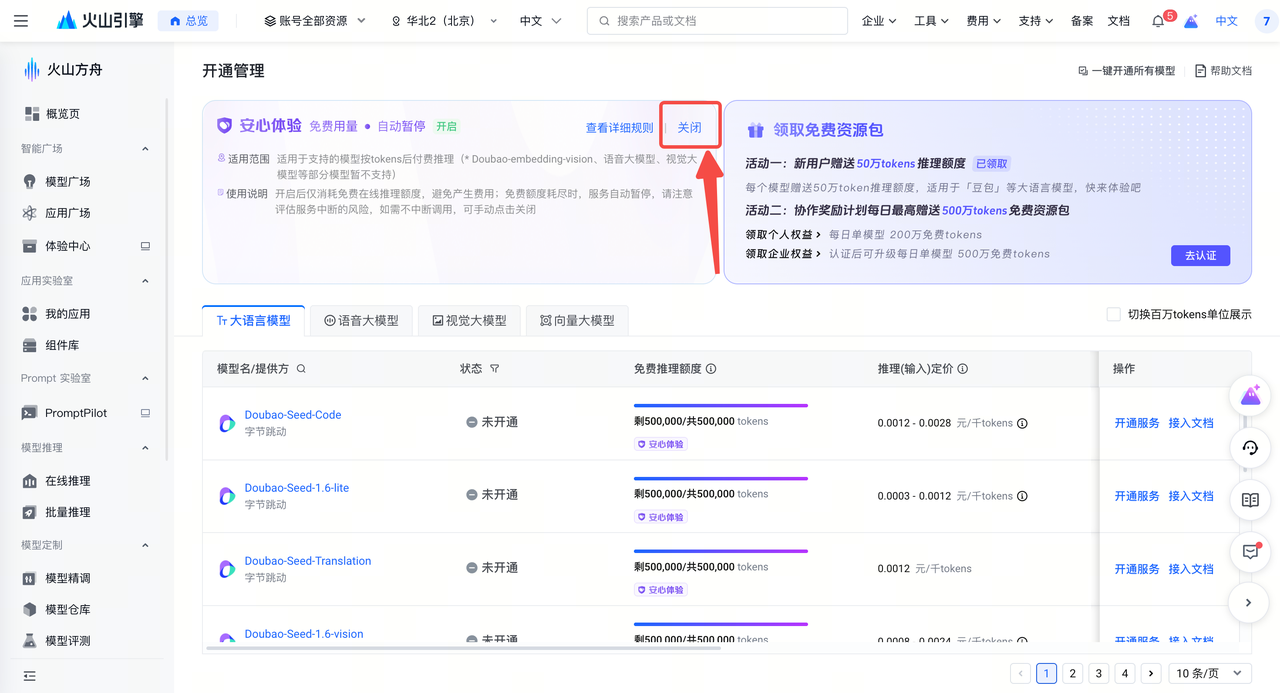Expand the 企业 menu
The height and width of the screenshot is (693, 1280).
tap(879, 21)
